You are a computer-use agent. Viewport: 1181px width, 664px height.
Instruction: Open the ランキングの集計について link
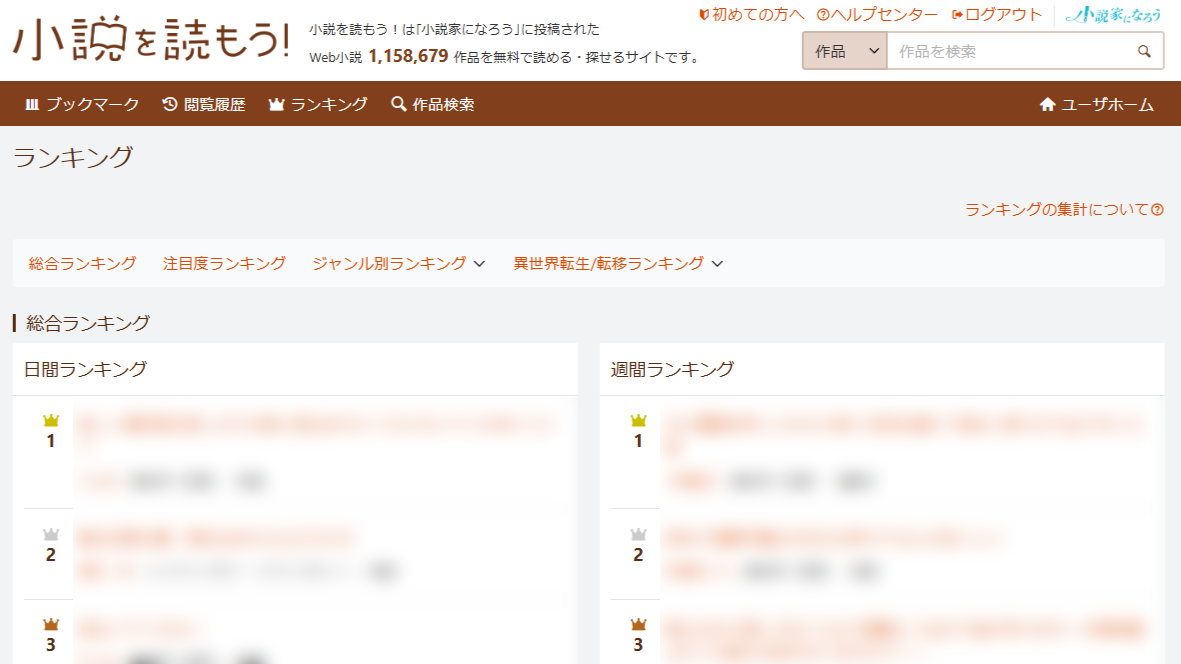[x=1055, y=210]
